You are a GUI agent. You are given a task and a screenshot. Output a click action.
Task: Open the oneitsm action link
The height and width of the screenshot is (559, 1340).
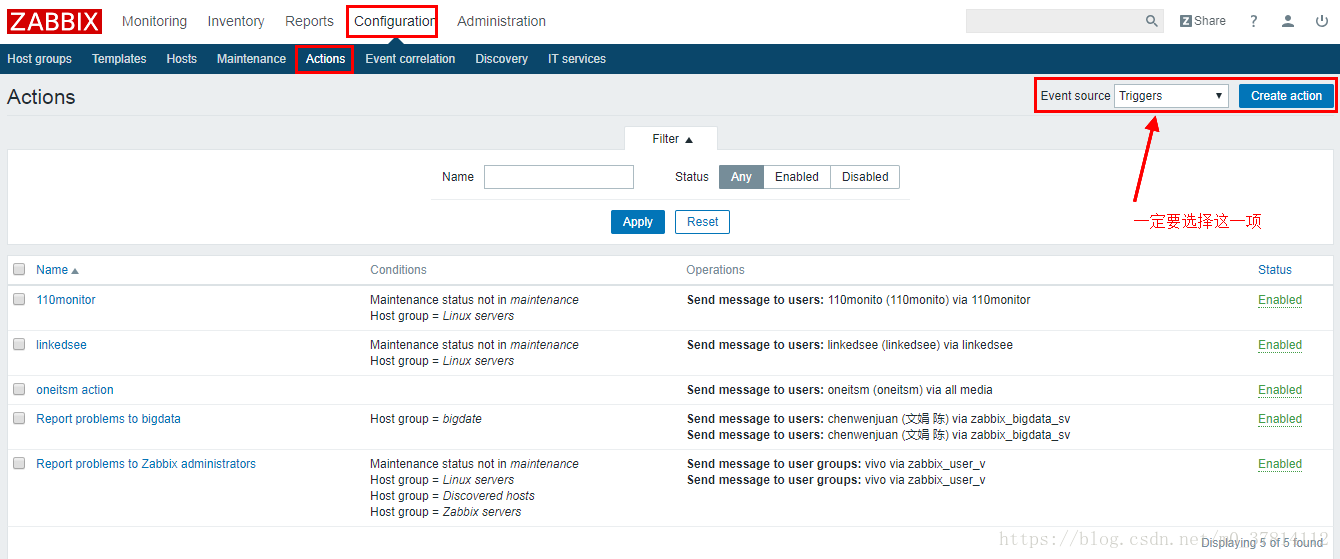click(x=75, y=390)
